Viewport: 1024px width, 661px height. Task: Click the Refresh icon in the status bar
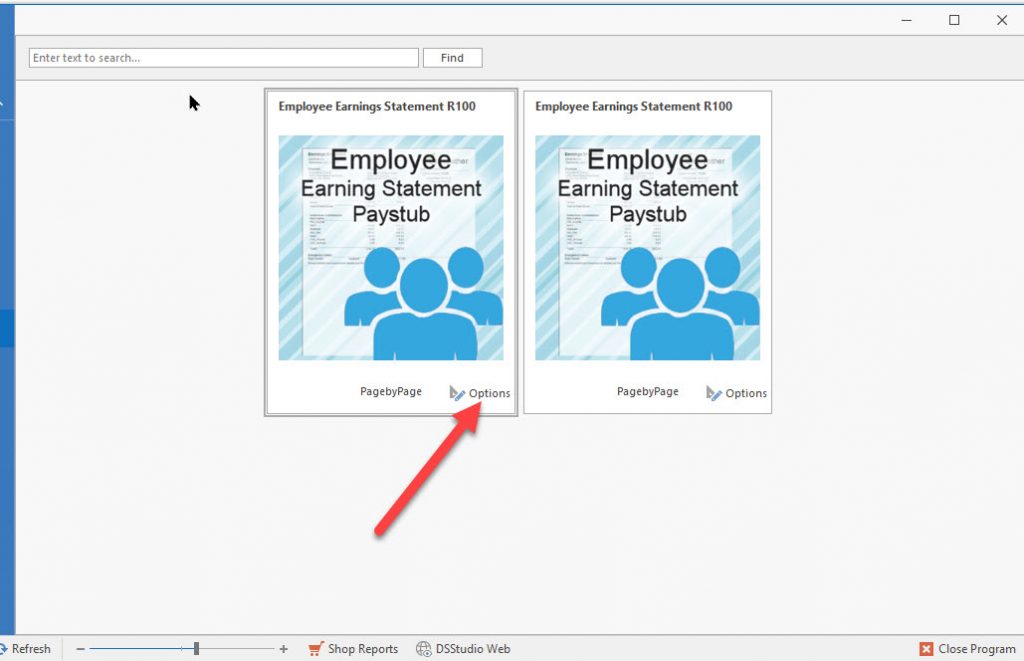point(4,649)
